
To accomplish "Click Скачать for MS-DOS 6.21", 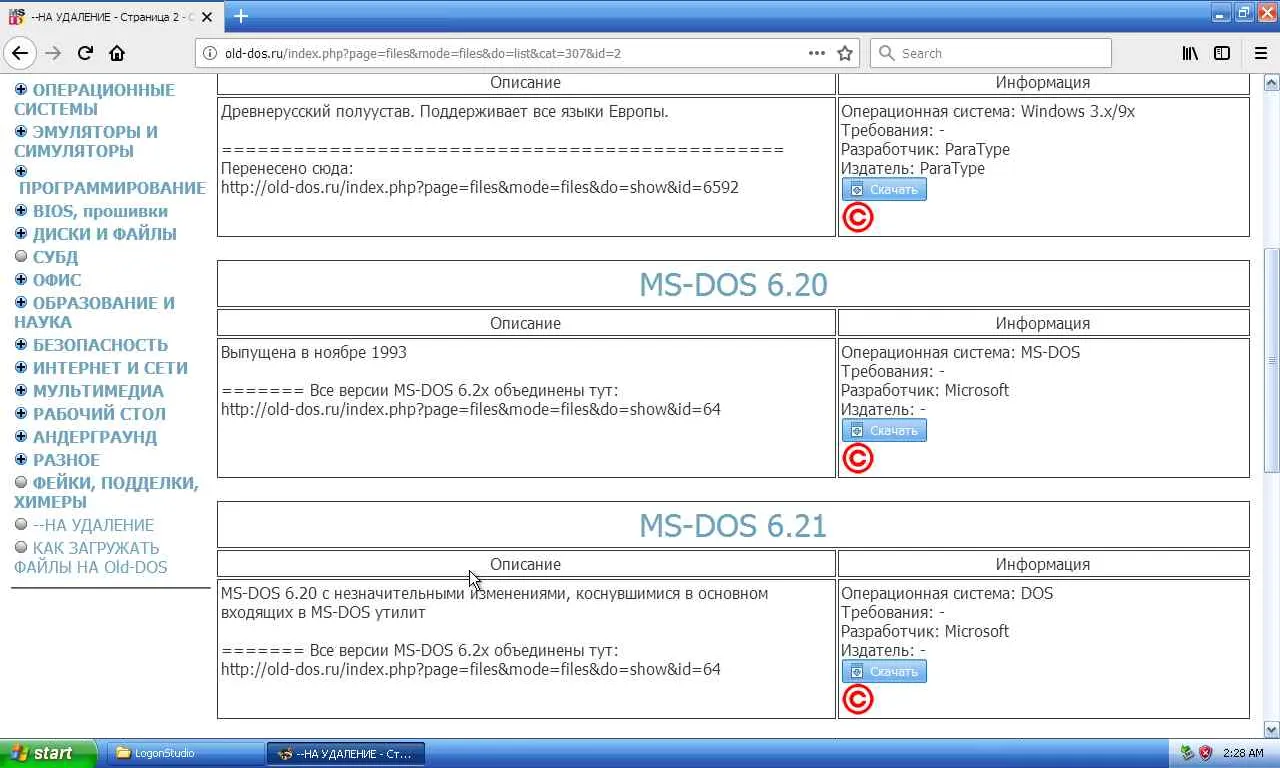I will (x=884, y=671).
